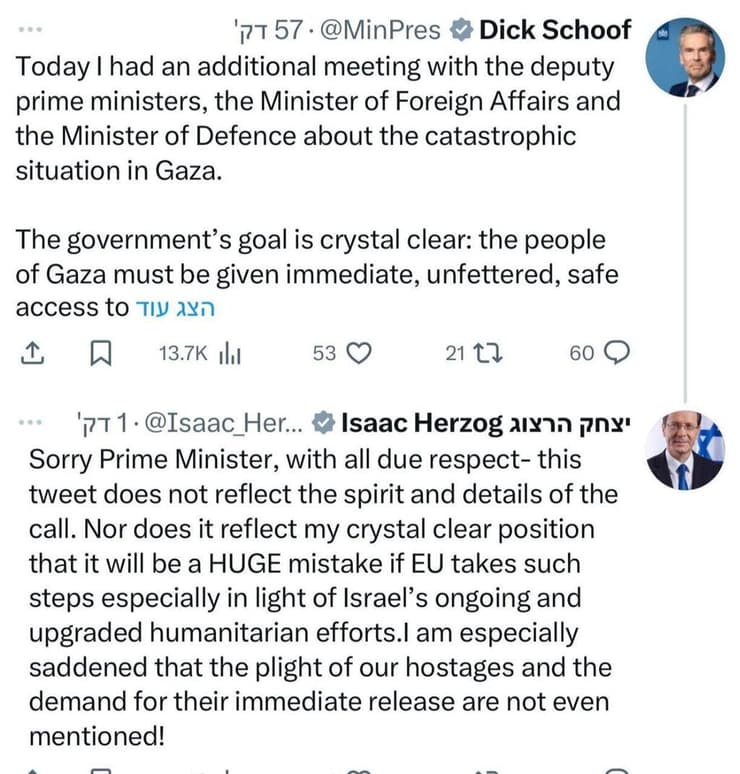Open more options on Dick Schoof's tweet
The height and width of the screenshot is (774, 740).
click(x=31, y=30)
